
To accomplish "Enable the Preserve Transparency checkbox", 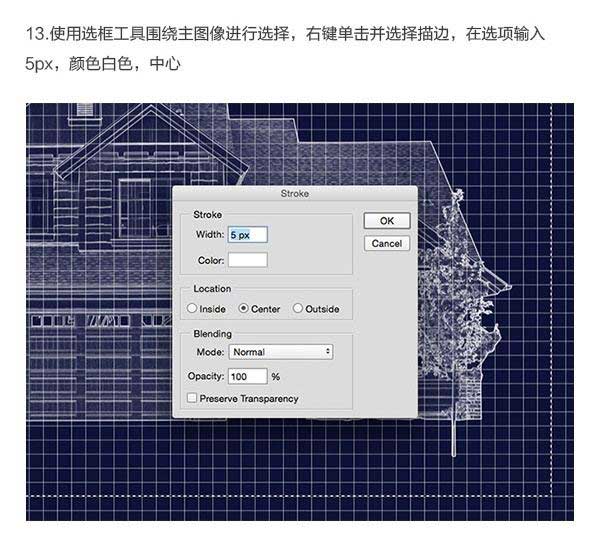I will [x=192, y=398].
